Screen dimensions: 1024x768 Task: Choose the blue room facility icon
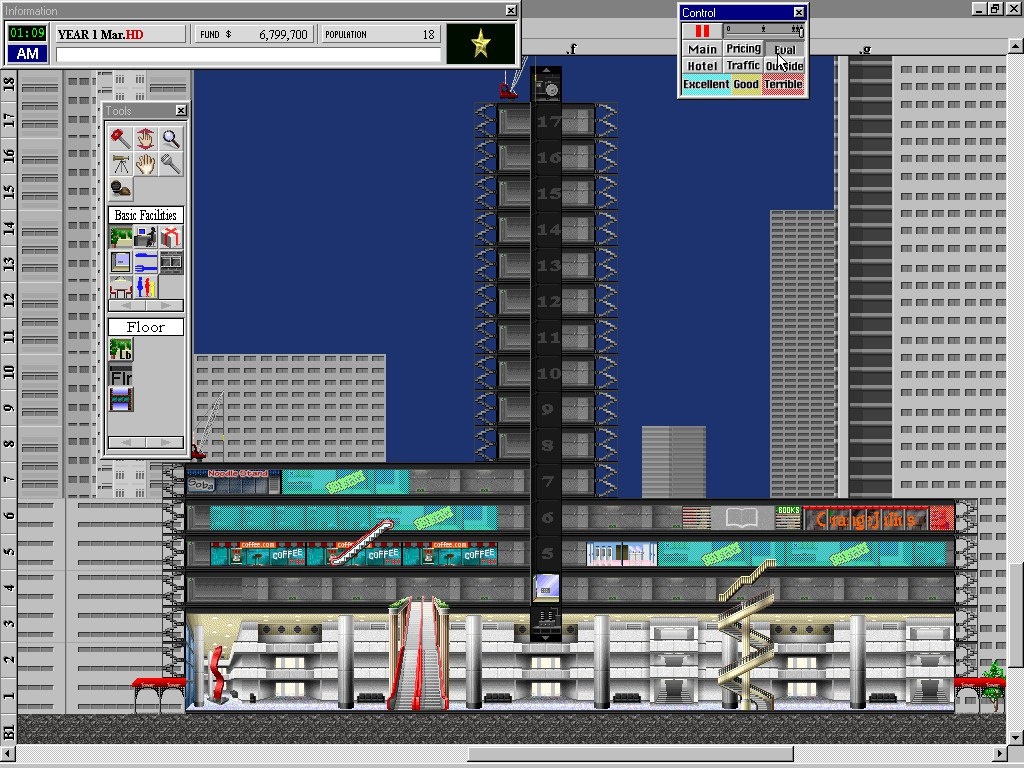tap(121, 262)
